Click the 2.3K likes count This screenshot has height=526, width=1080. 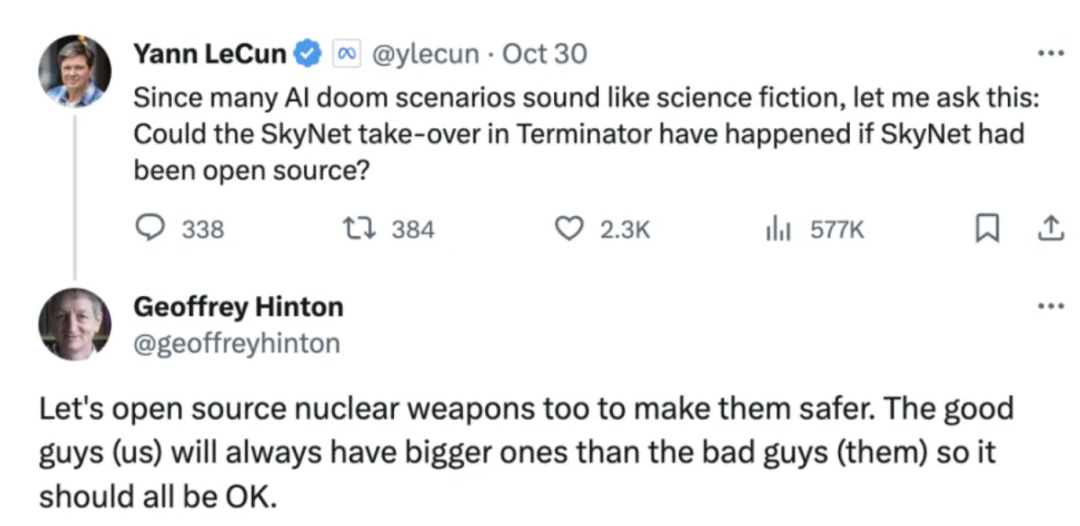tap(625, 229)
